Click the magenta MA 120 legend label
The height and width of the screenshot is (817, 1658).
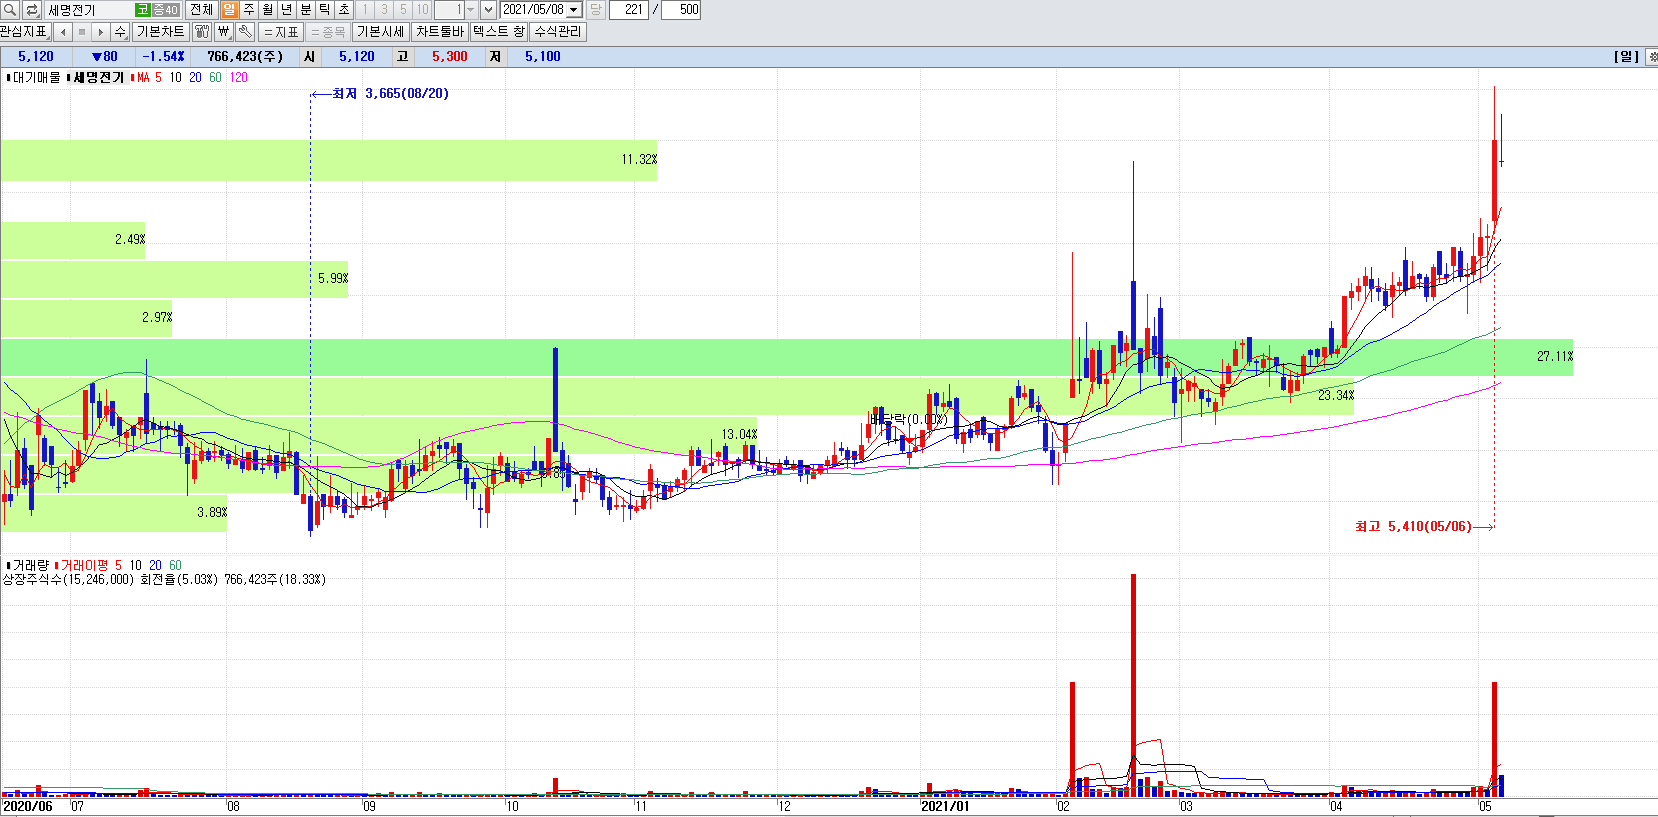click(238, 77)
